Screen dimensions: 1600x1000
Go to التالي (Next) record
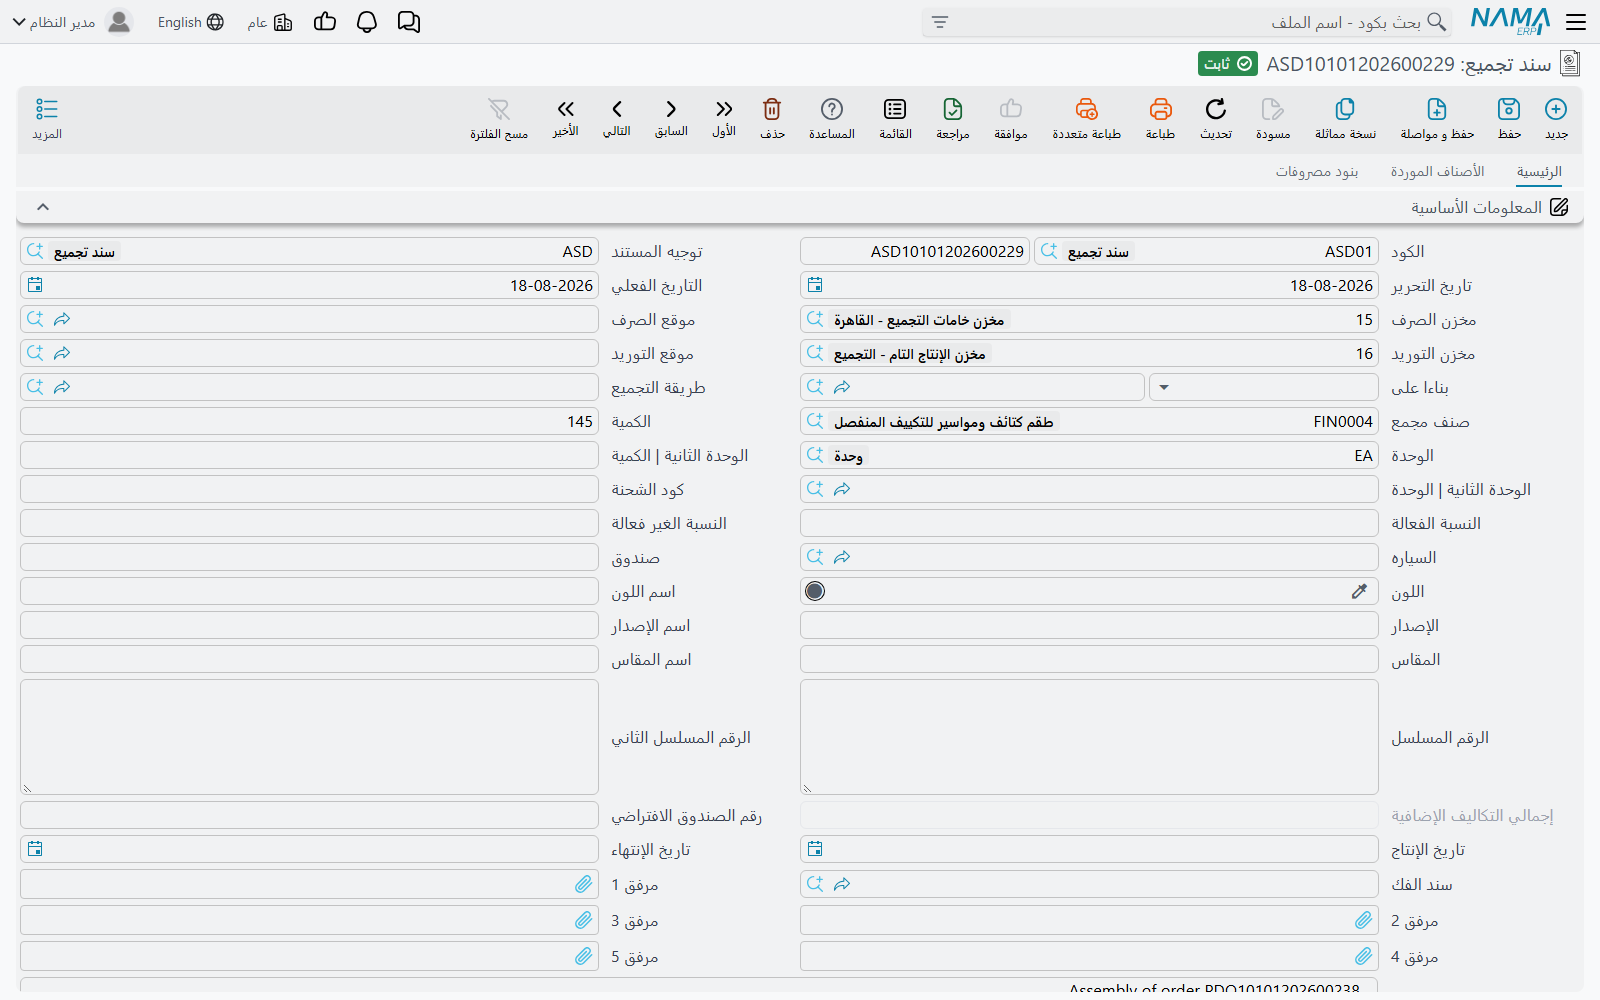pyautogui.click(x=617, y=109)
